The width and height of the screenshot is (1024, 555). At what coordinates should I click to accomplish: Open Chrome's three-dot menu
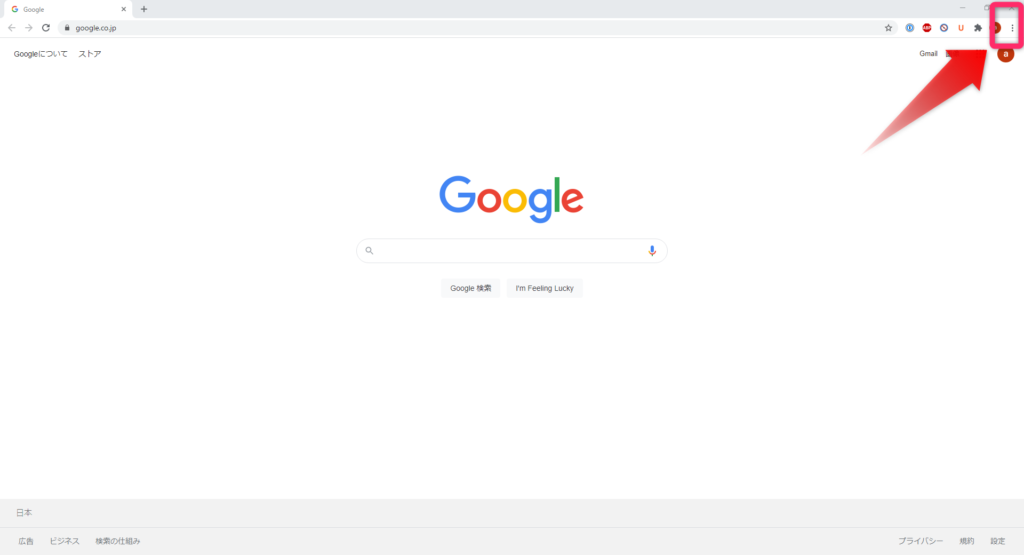[x=1012, y=28]
